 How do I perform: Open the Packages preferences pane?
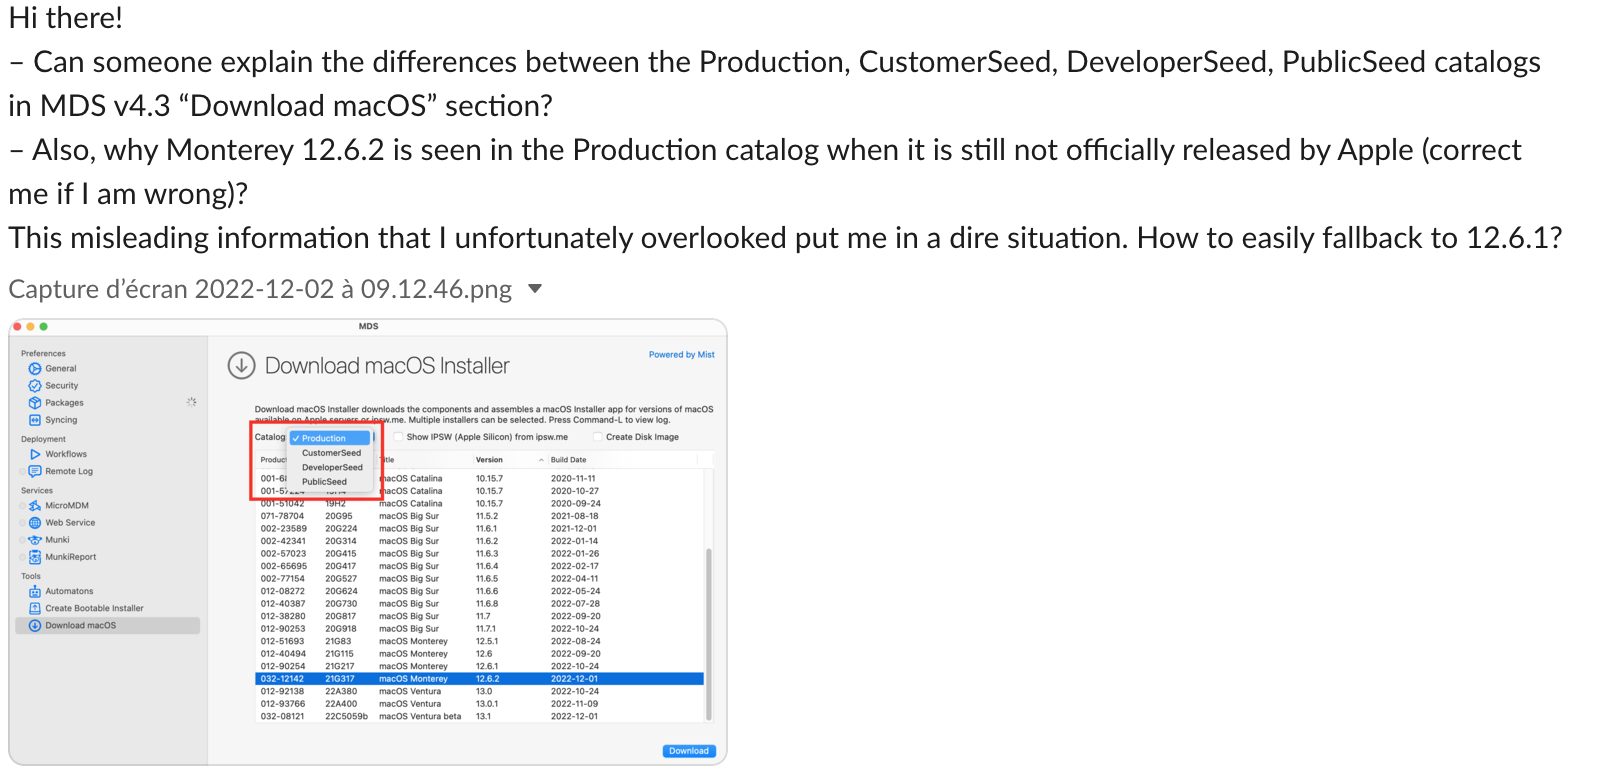[64, 402]
